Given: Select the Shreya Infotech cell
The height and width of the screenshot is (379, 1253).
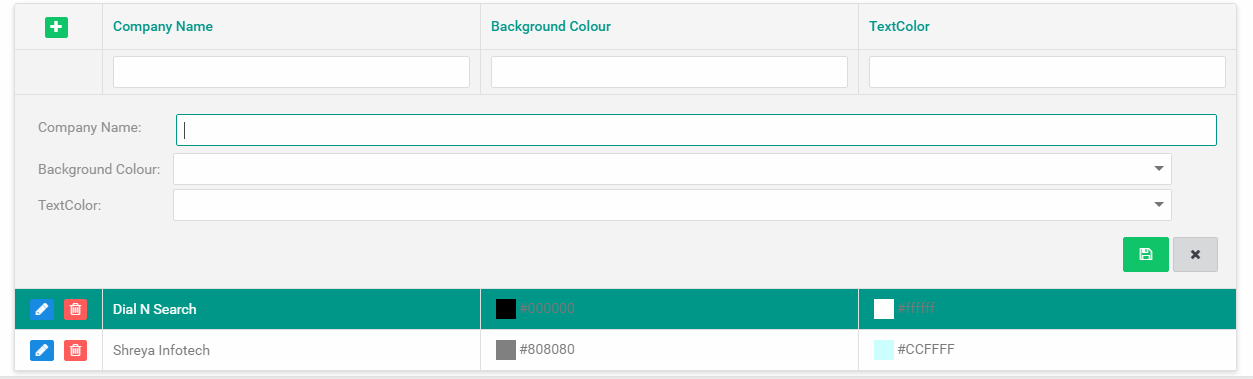Looking at the screenshot, I should [x=291, y=350].
